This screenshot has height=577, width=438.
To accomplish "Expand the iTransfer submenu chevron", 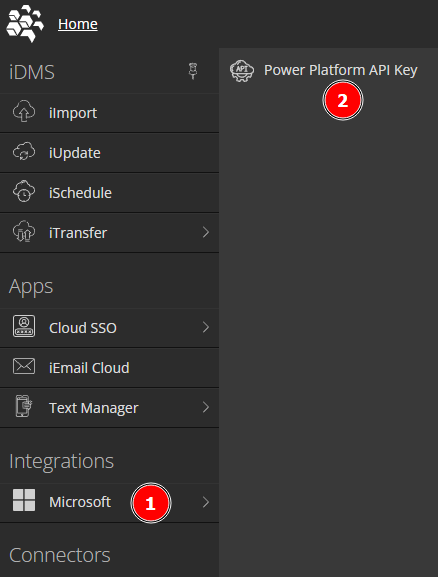I will pos(206,232).
